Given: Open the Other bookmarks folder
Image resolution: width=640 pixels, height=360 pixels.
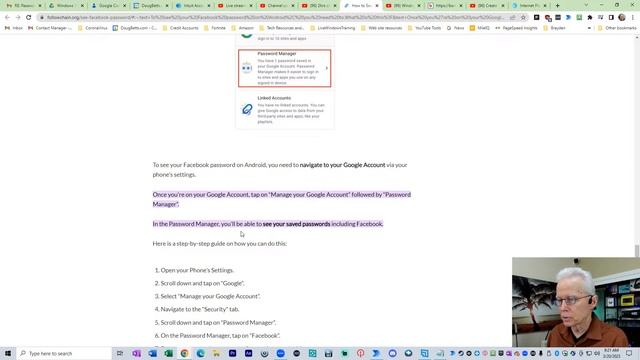Looking at the screenshot, I should pos(617,28).
